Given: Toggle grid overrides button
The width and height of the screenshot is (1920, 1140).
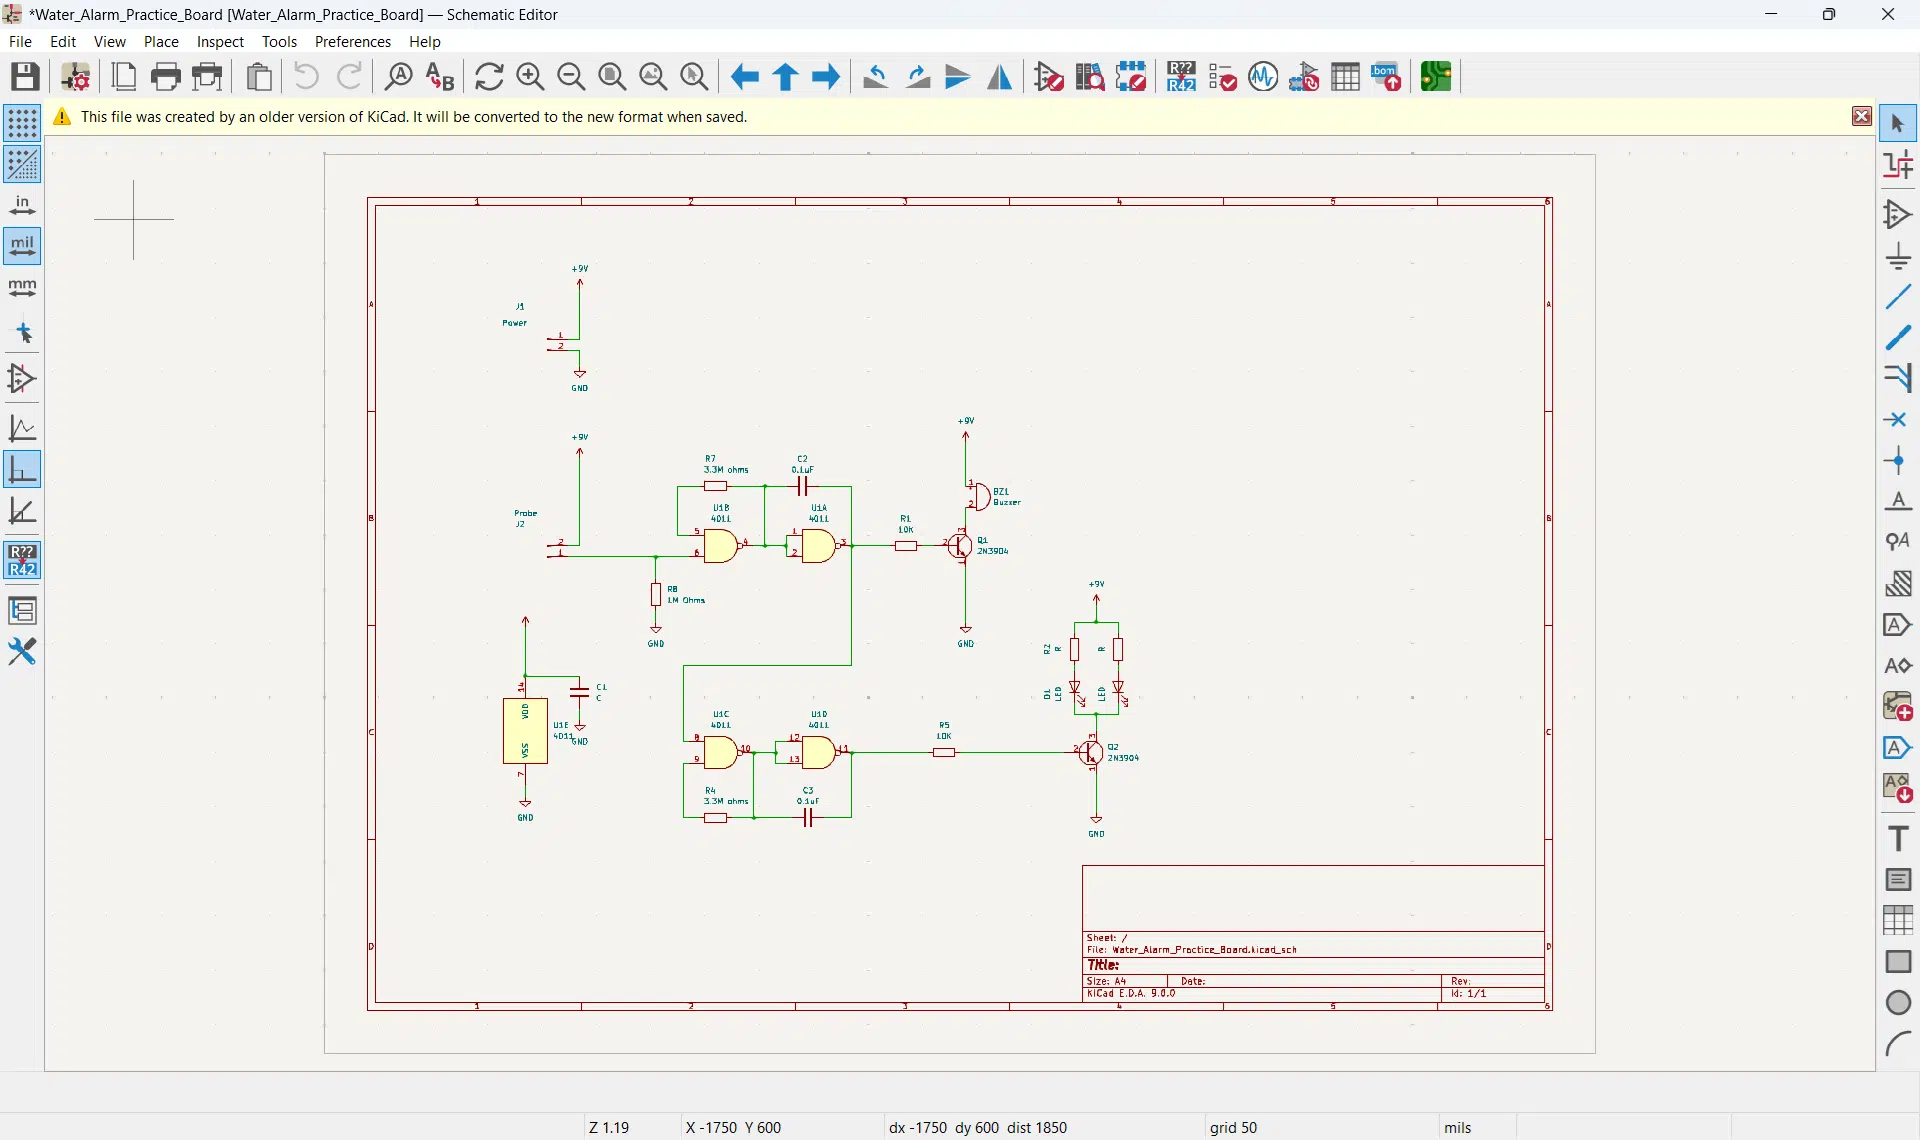Looking at the screenshot, I should coord(22,164).
